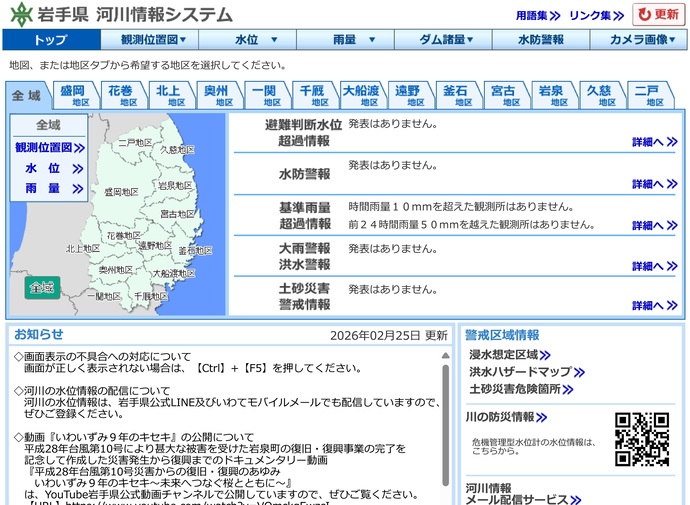Select the トップ menu item
Viewport: 690px width, 505px height.
(51, 40)
